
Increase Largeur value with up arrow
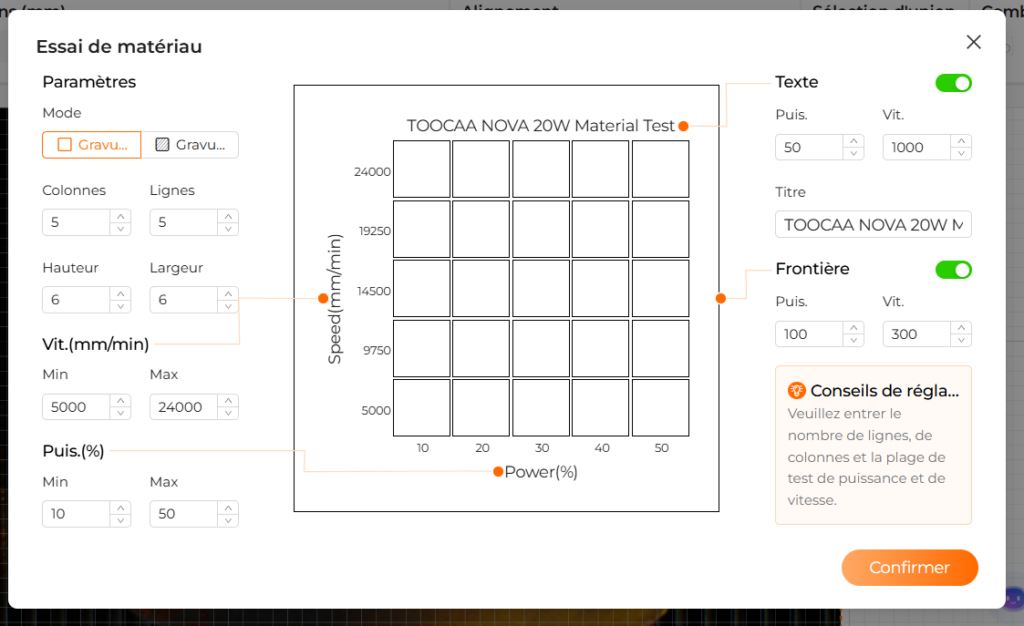tap(228, 294)
